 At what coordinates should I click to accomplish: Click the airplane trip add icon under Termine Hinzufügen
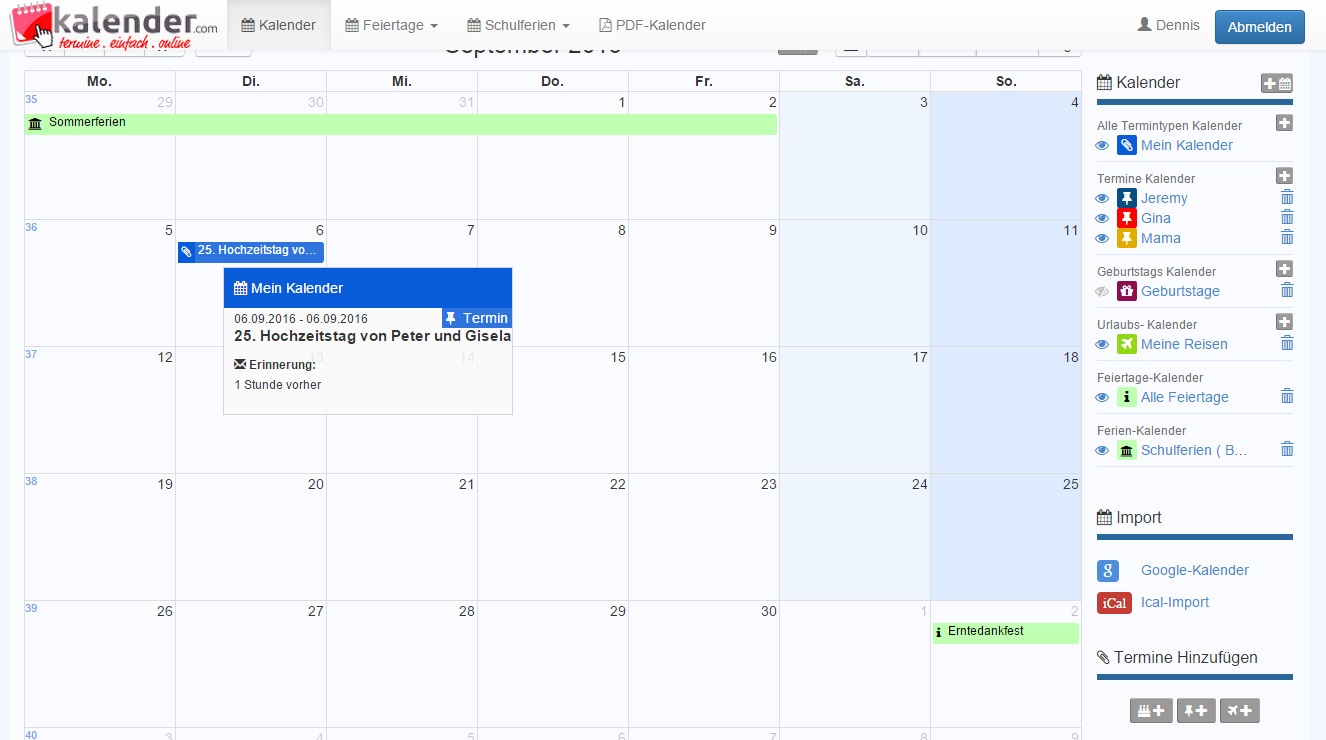1239,710
